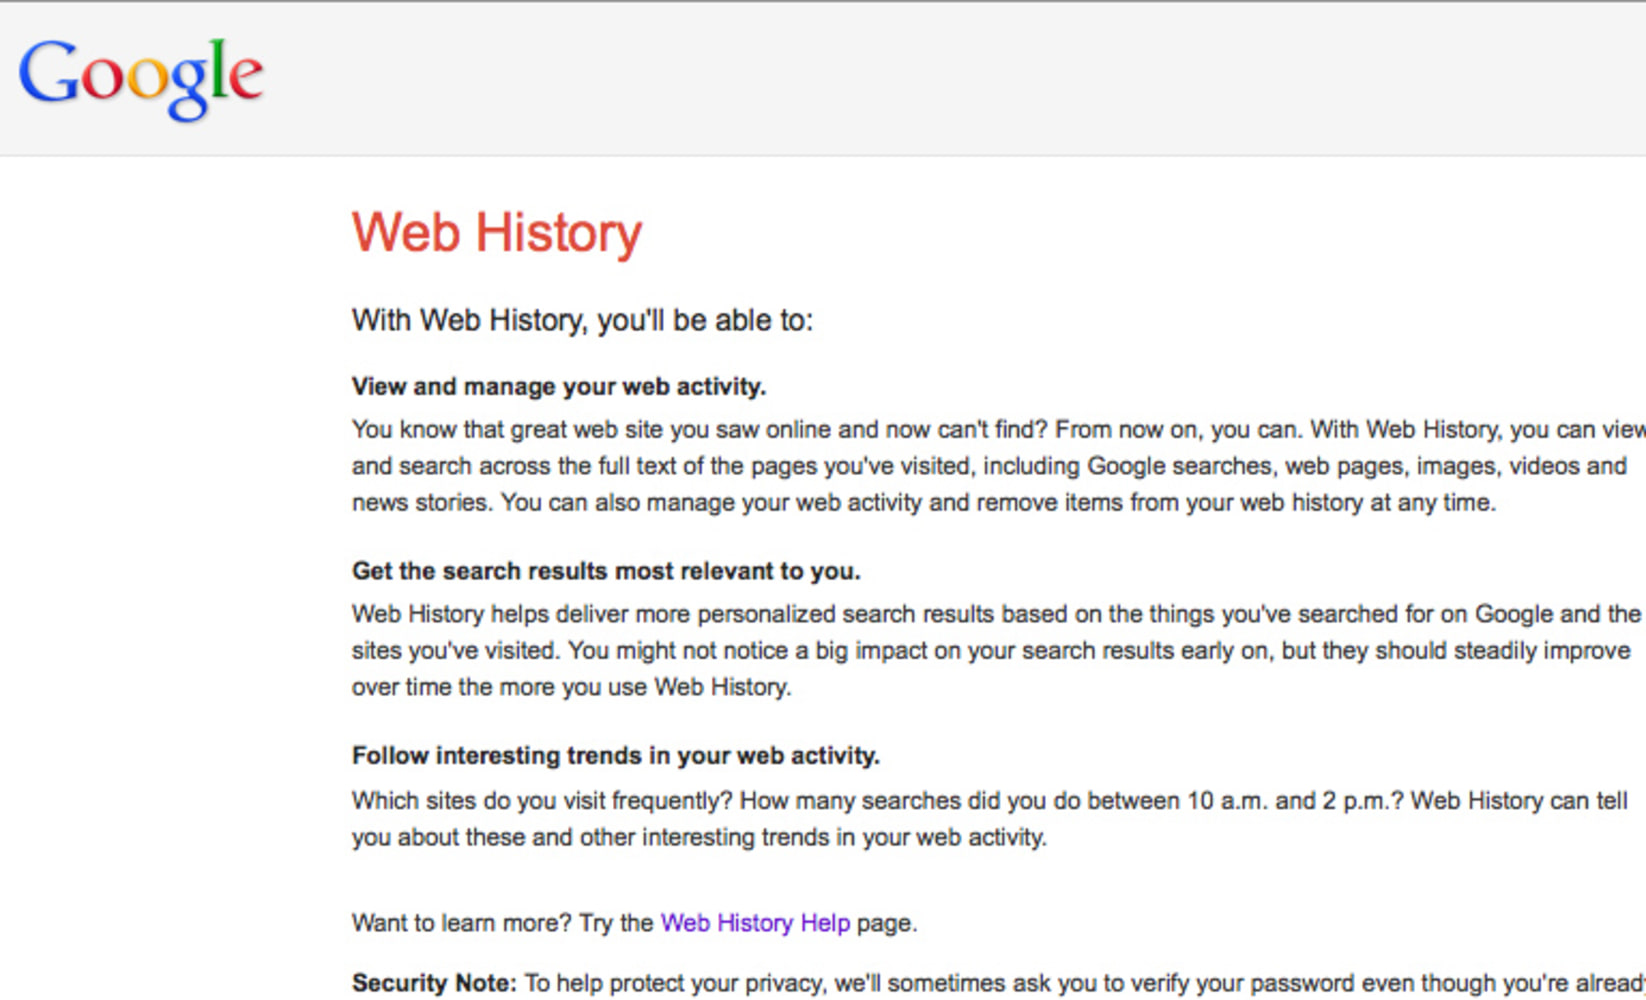Click the bold "Security Note:" label
The height and width of the screenshot is (1000, 1646).
click(x=434, y=983)
